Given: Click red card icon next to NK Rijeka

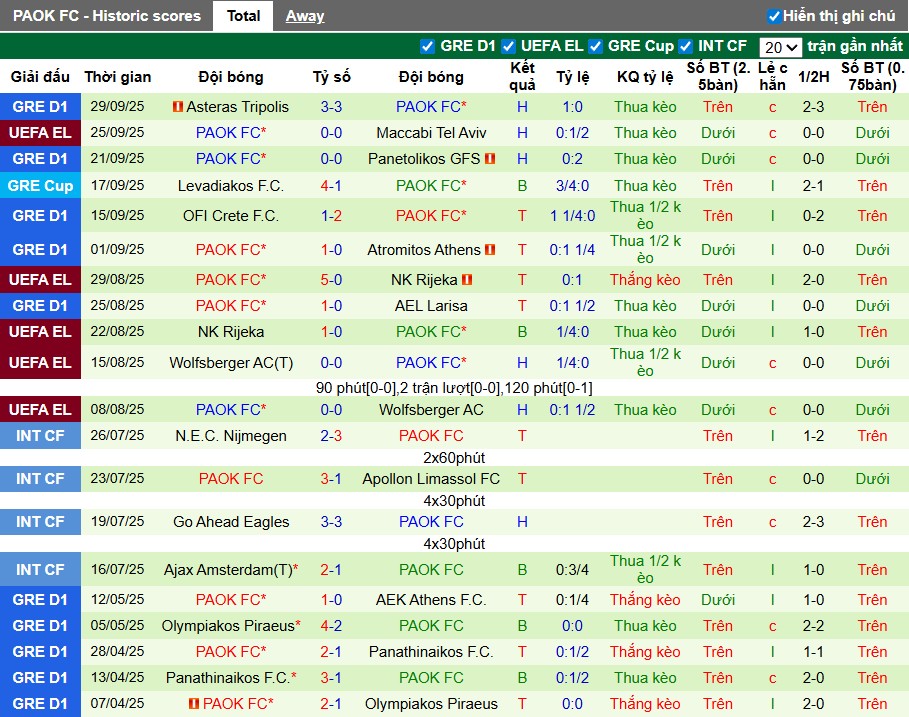Looking at the screenshot, I should (x=467, y=280).
